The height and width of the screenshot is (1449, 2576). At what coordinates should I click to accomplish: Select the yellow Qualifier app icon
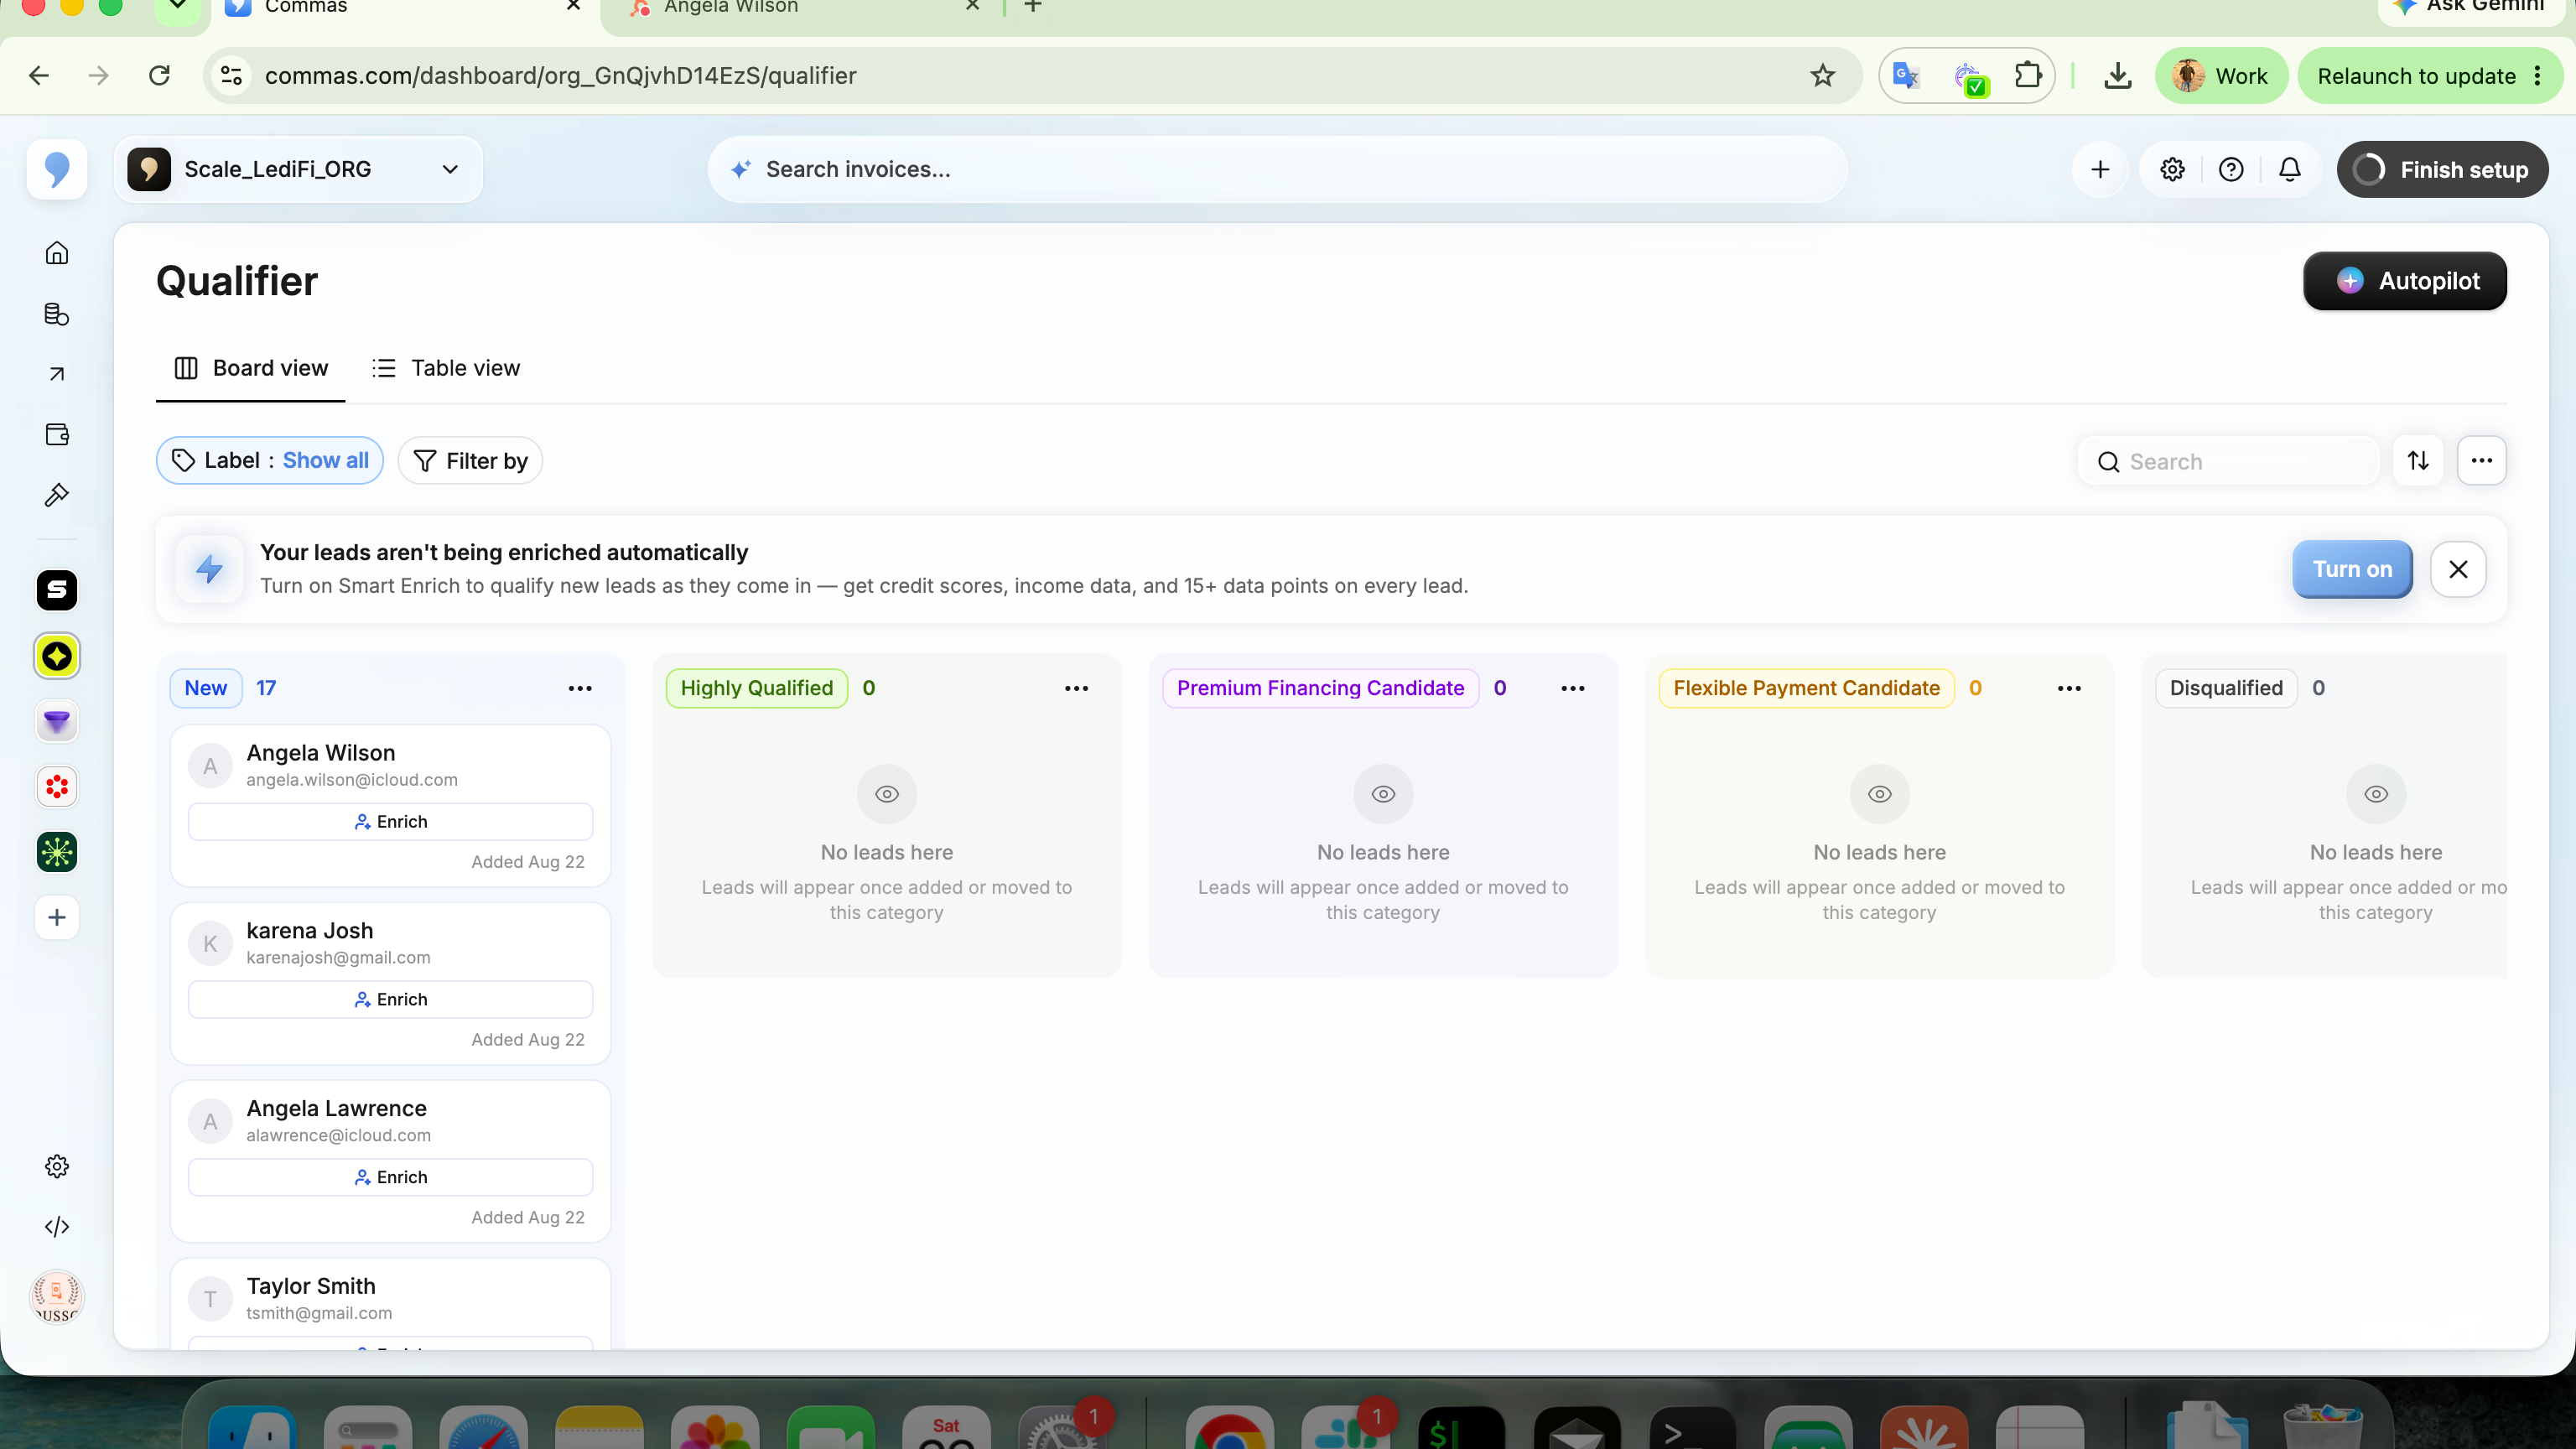[57, 656]
